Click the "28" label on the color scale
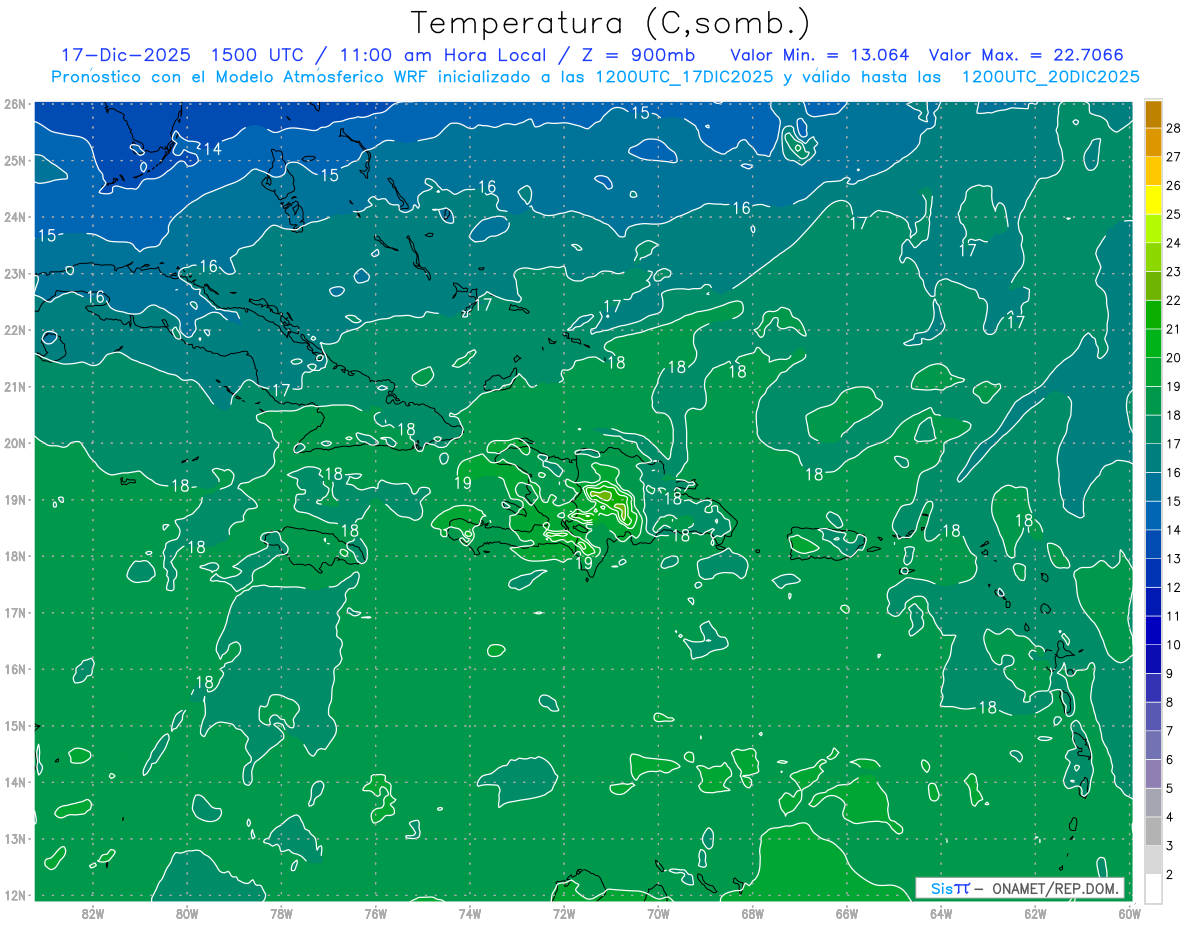This screenshot has width=1200, height=927. pyautogui.click(x=1173, y=128)
